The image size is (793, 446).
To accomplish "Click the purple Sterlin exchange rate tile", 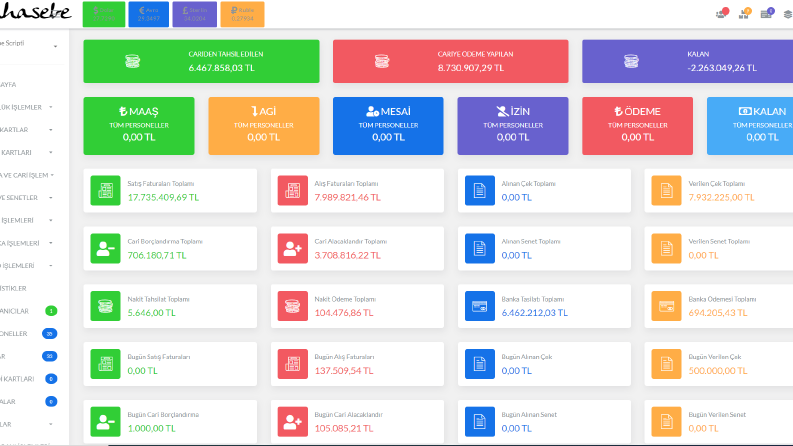I will point(195,14).
